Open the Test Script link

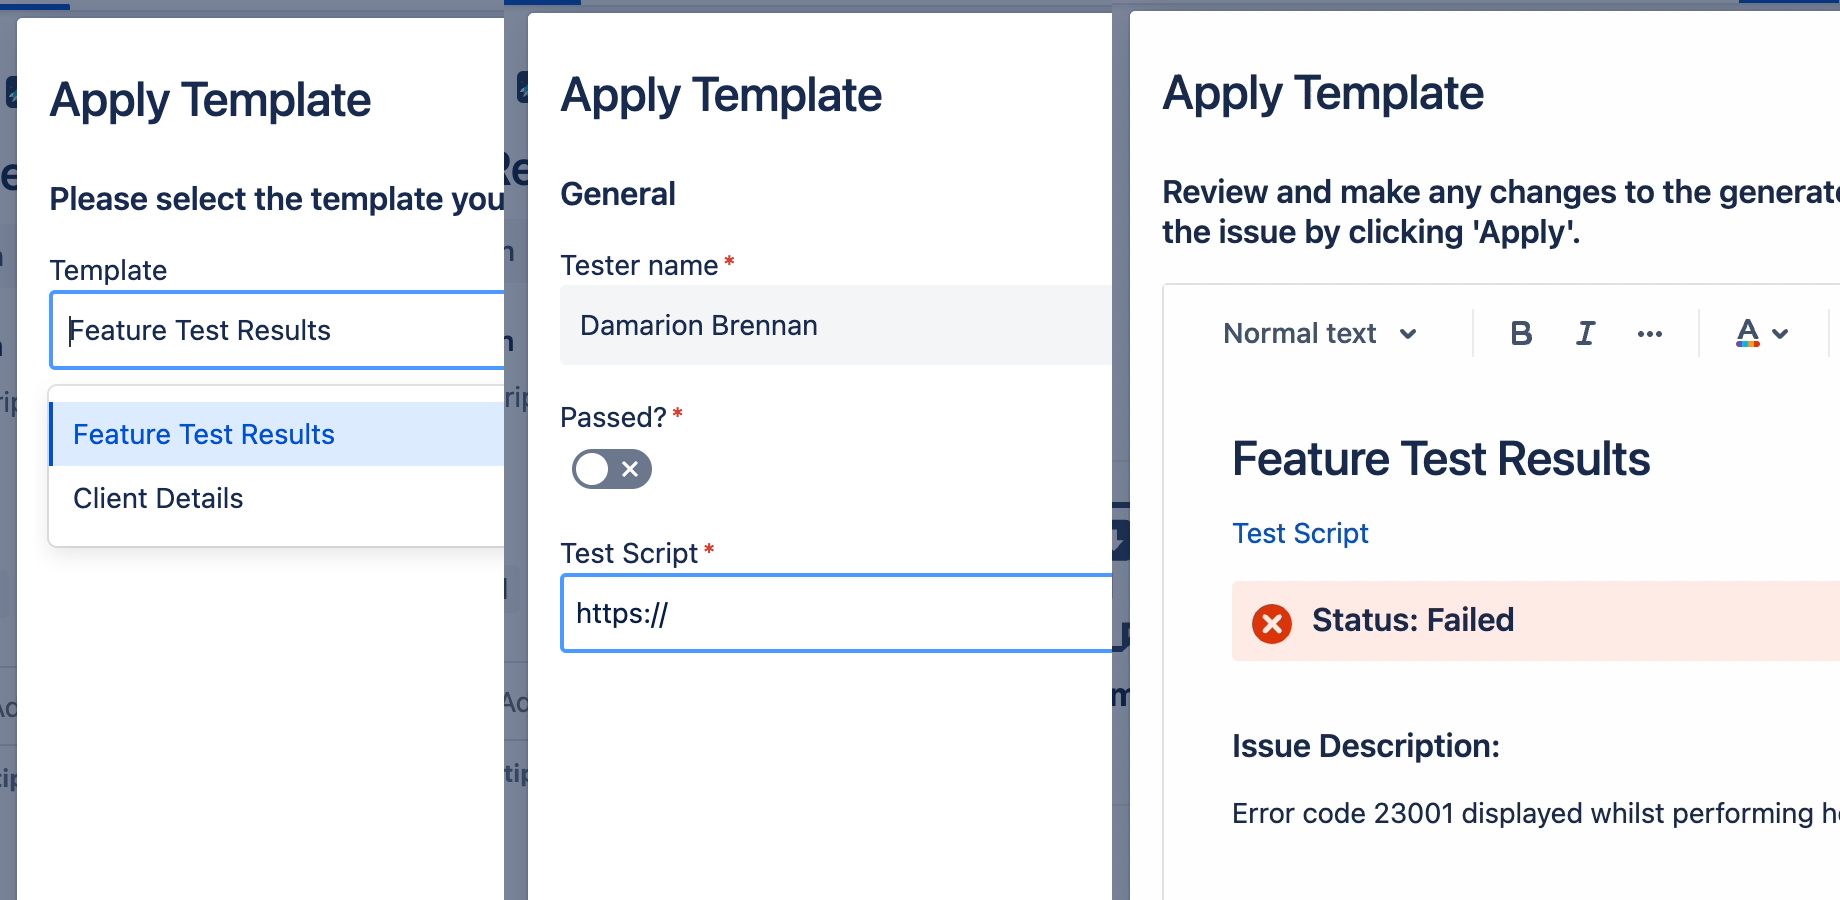click(1300, 533)
